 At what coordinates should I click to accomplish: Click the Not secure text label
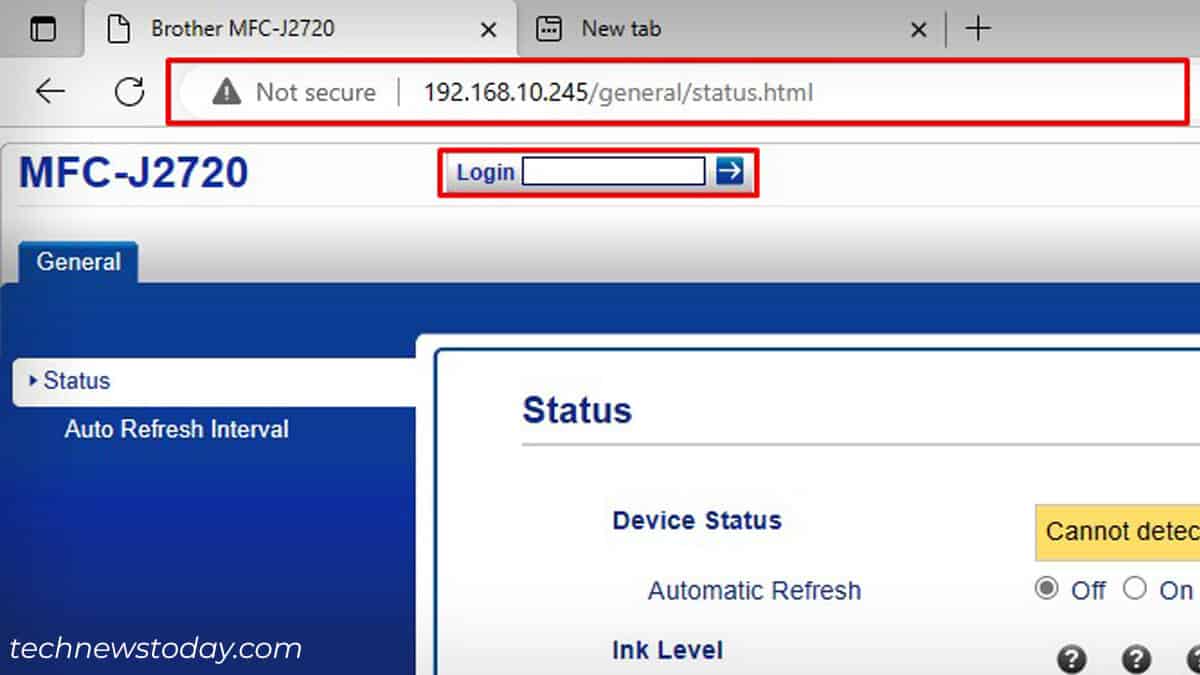pyautogui.click(x=316, y=92)
